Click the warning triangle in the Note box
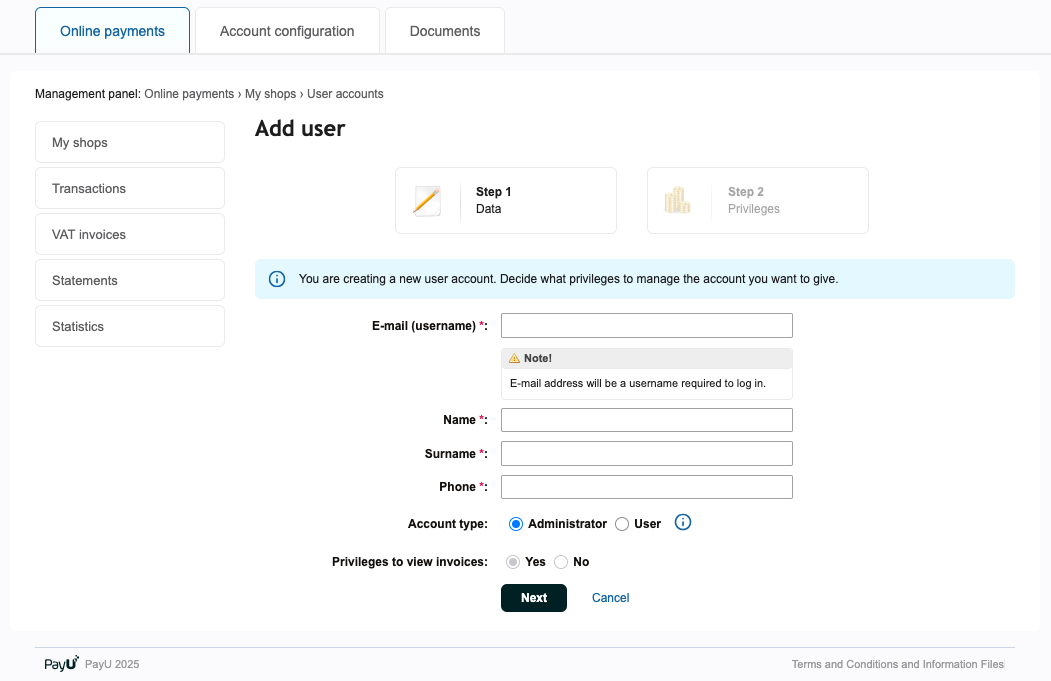1051x681 pixels. click(x=514, y=357)
